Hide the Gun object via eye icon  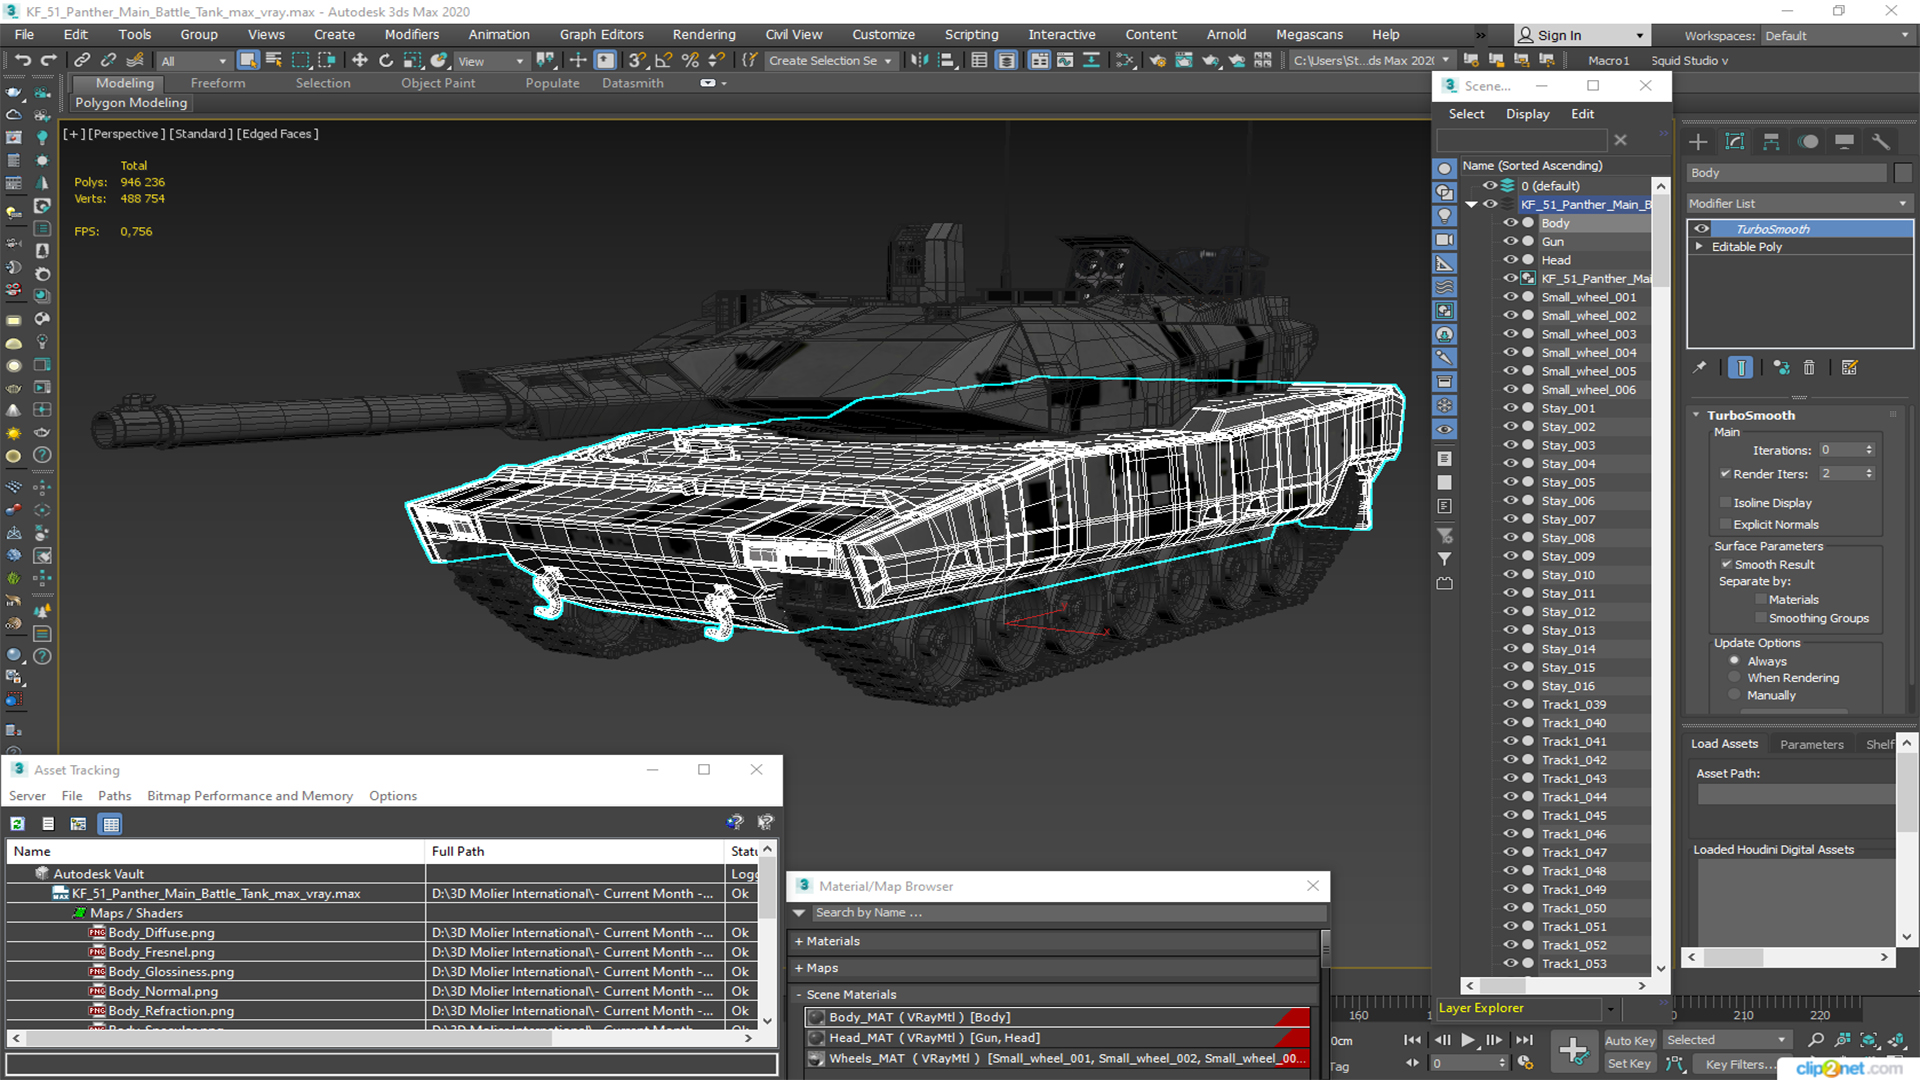pos(1510,241)
